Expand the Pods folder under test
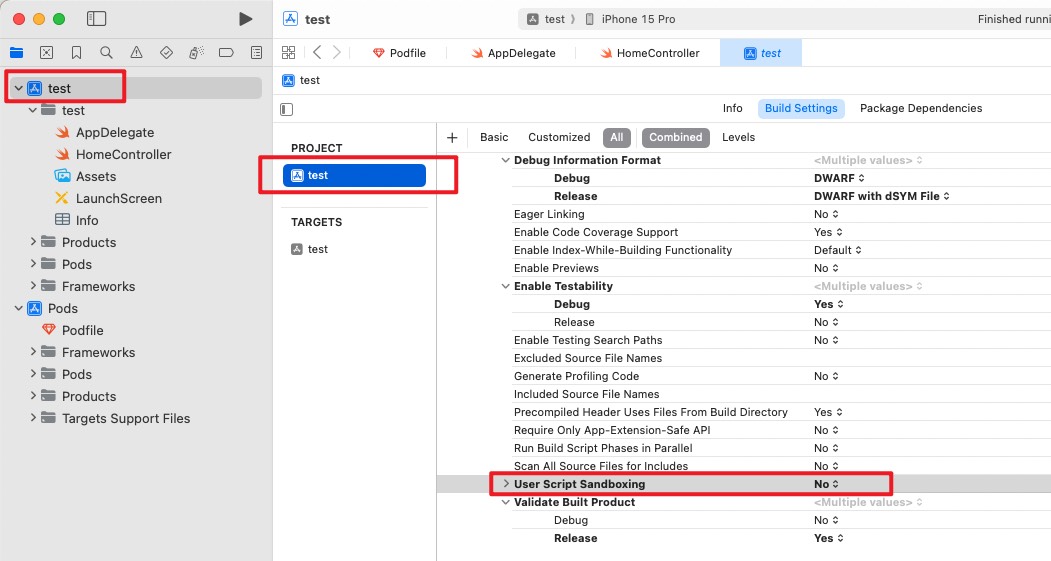1051x561 pixels. pos(33,264)
